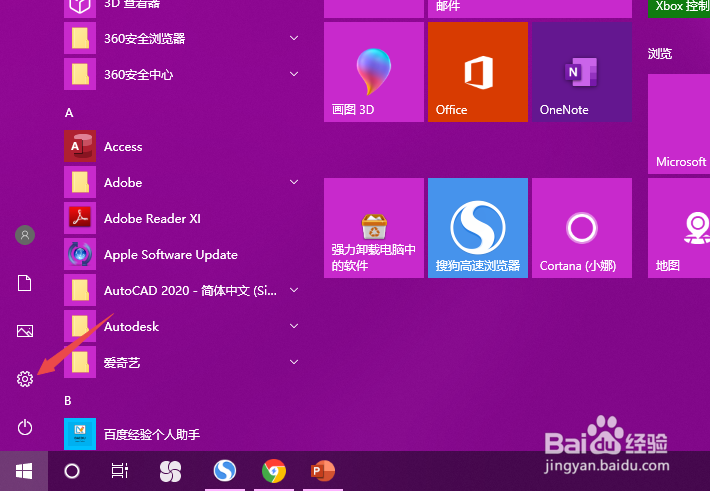Open the Xbox 控制 tile
This screenshot has height=491, width=710.
pos(679,8)
